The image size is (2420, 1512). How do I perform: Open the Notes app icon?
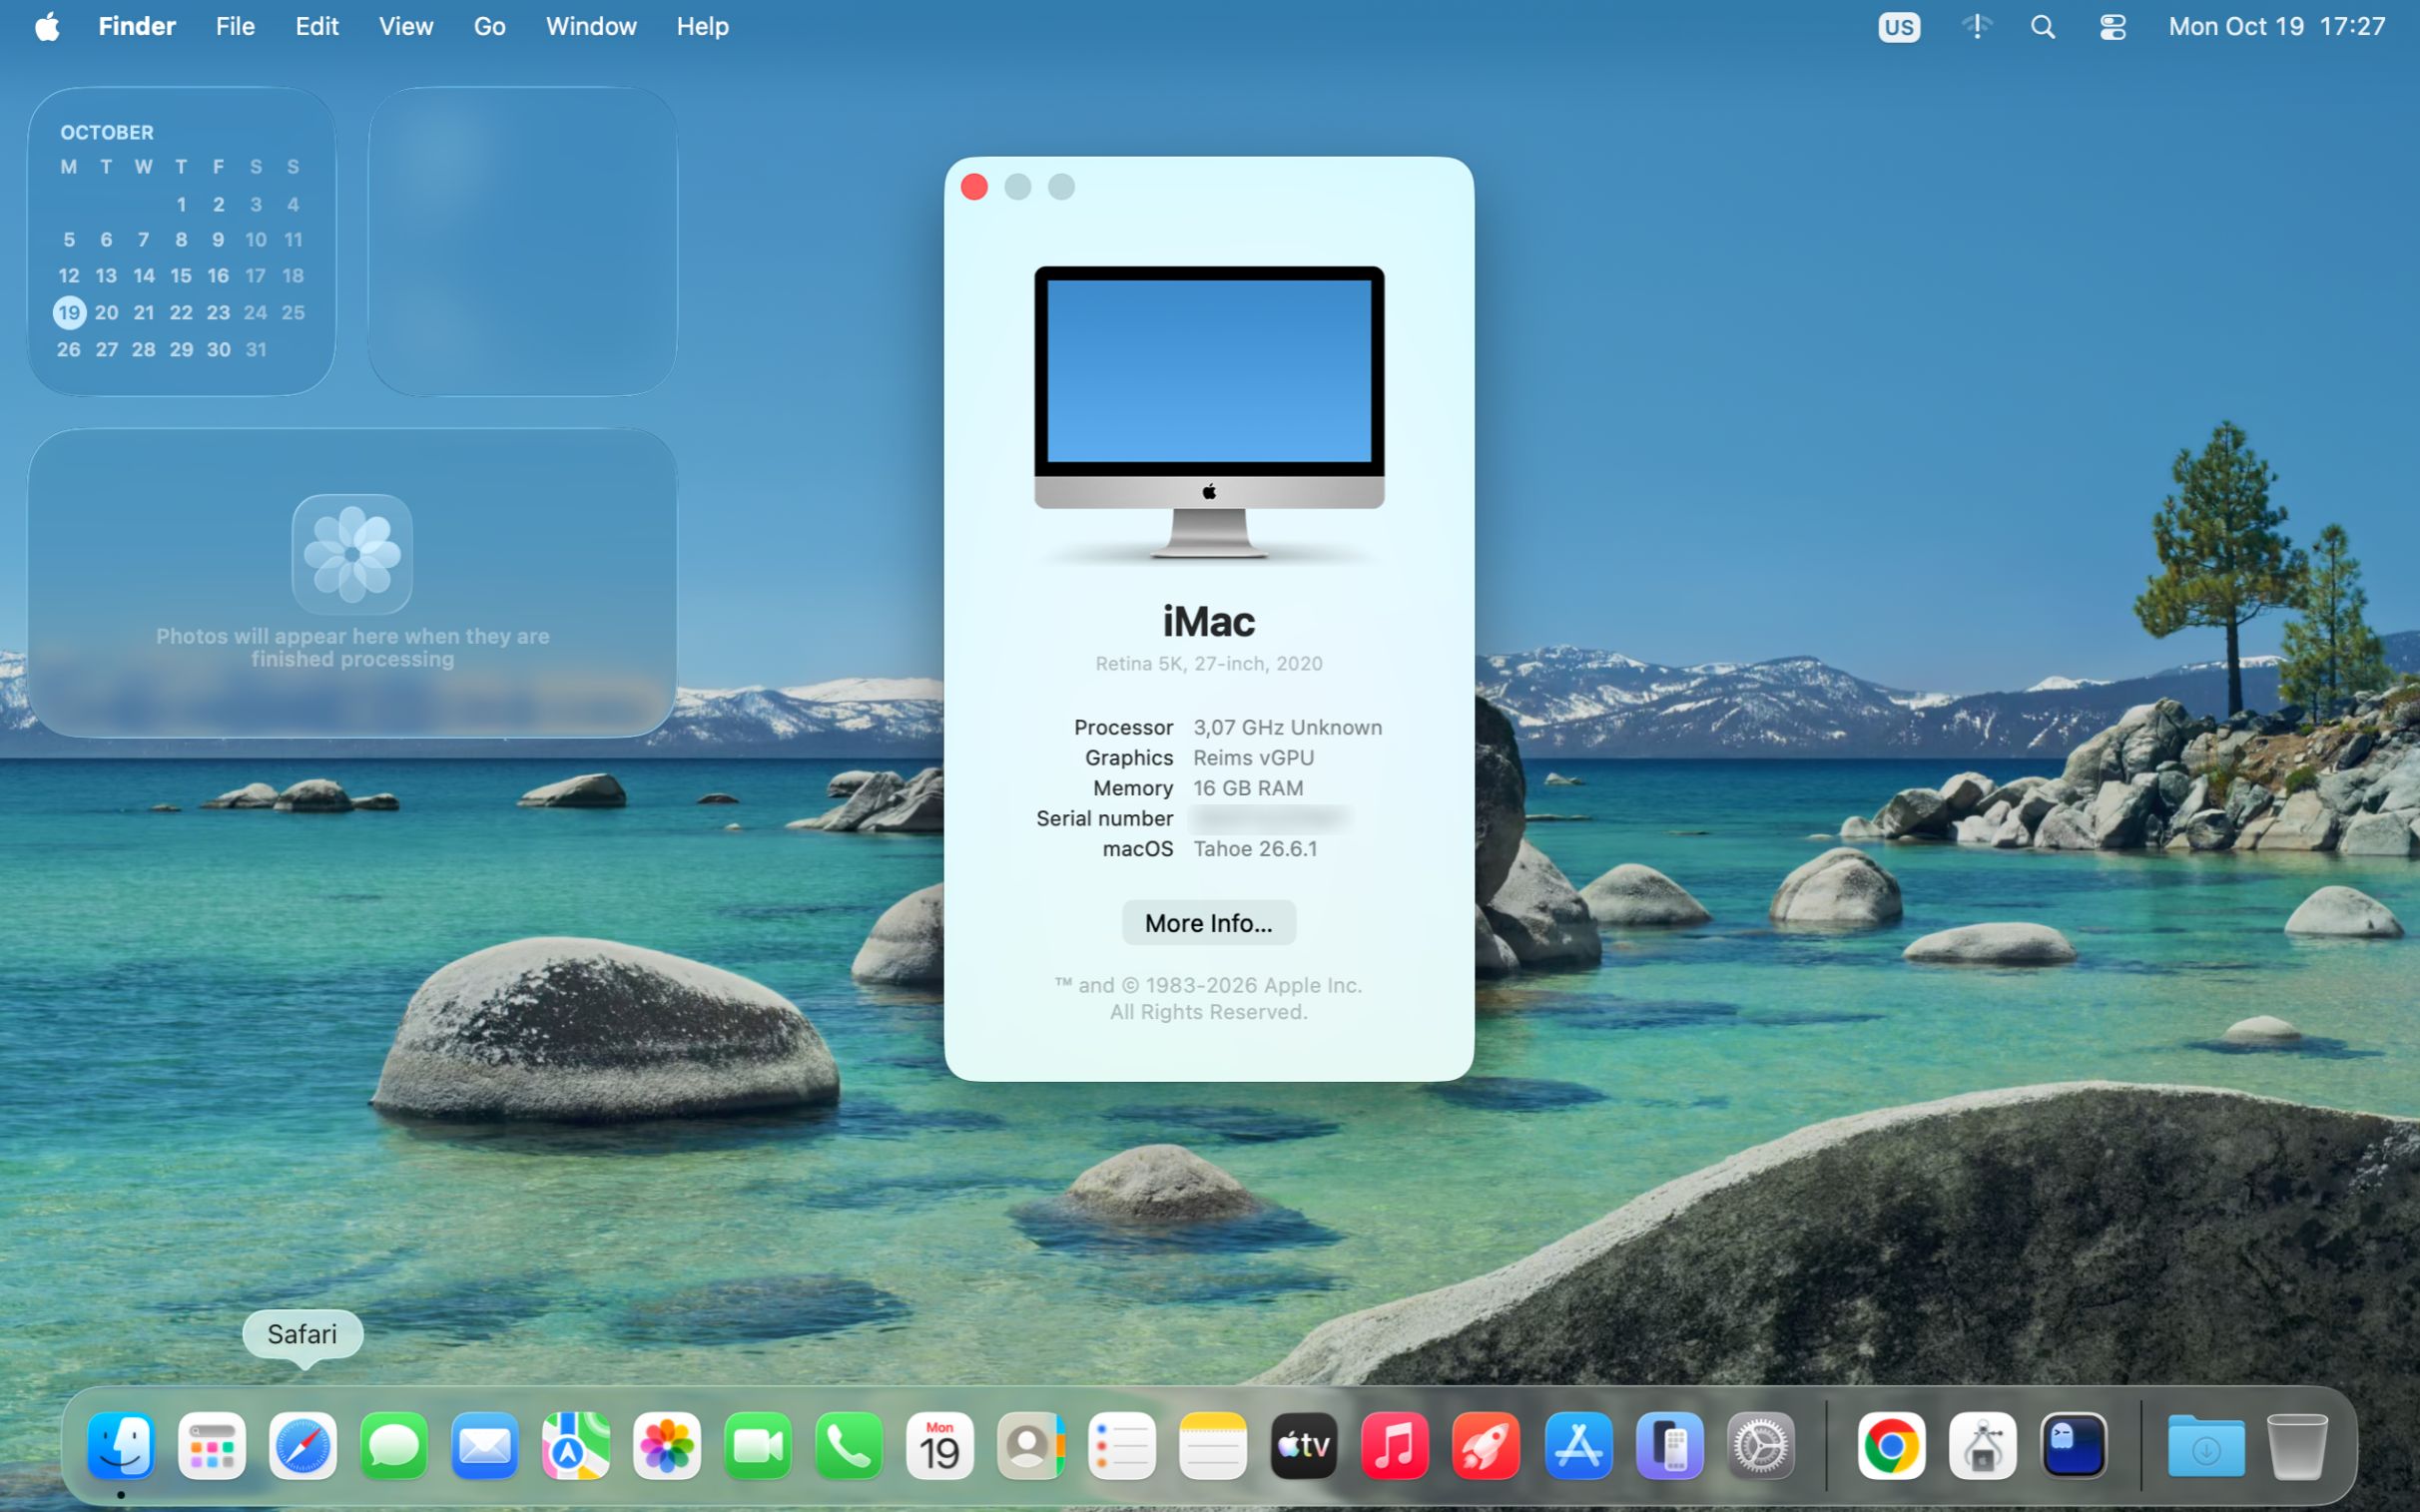(x=1213, y=1445)
